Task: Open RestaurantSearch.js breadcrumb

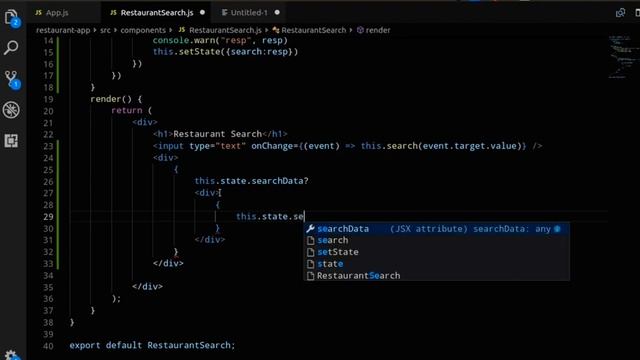Action: point(220,30)
